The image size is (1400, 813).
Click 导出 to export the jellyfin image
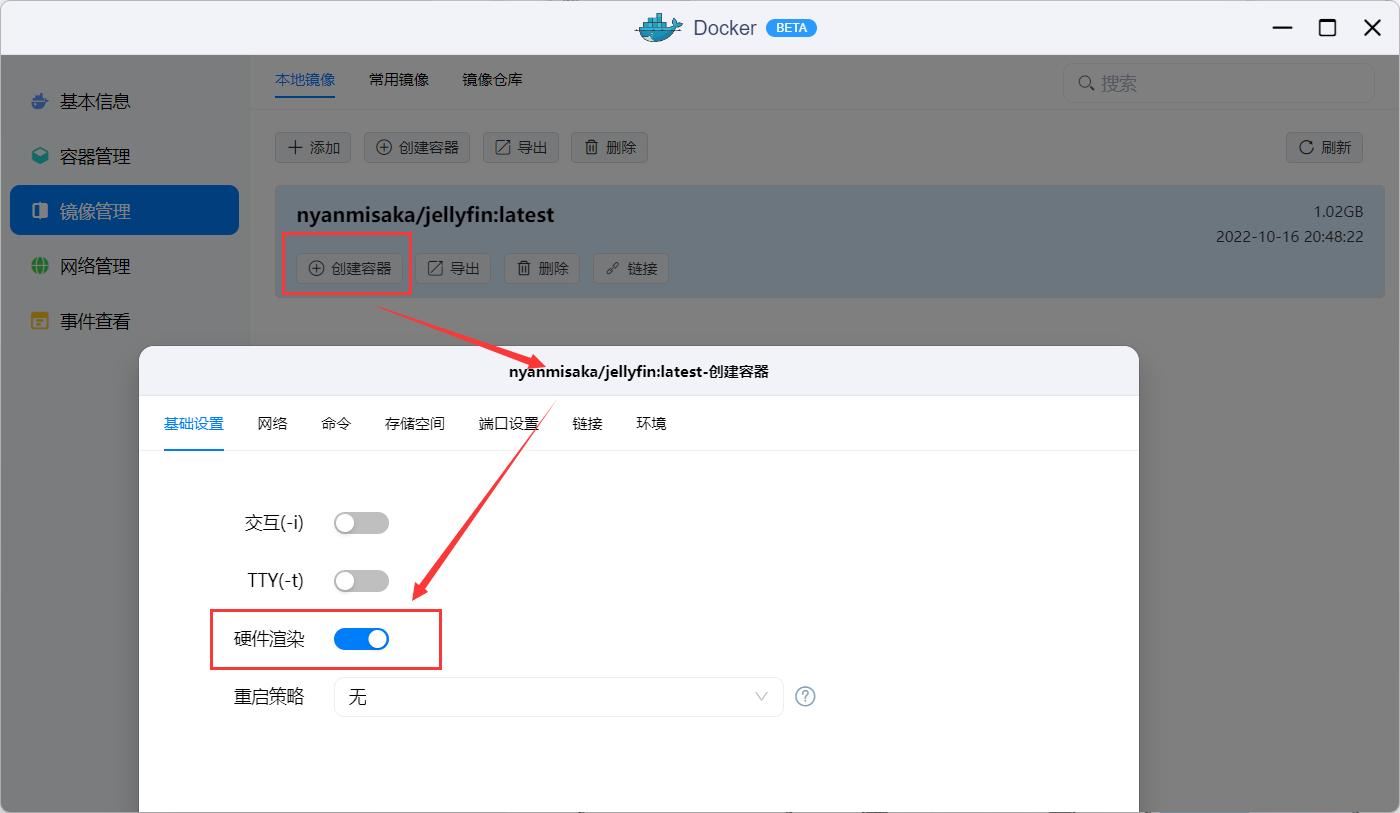pos(453,268)
